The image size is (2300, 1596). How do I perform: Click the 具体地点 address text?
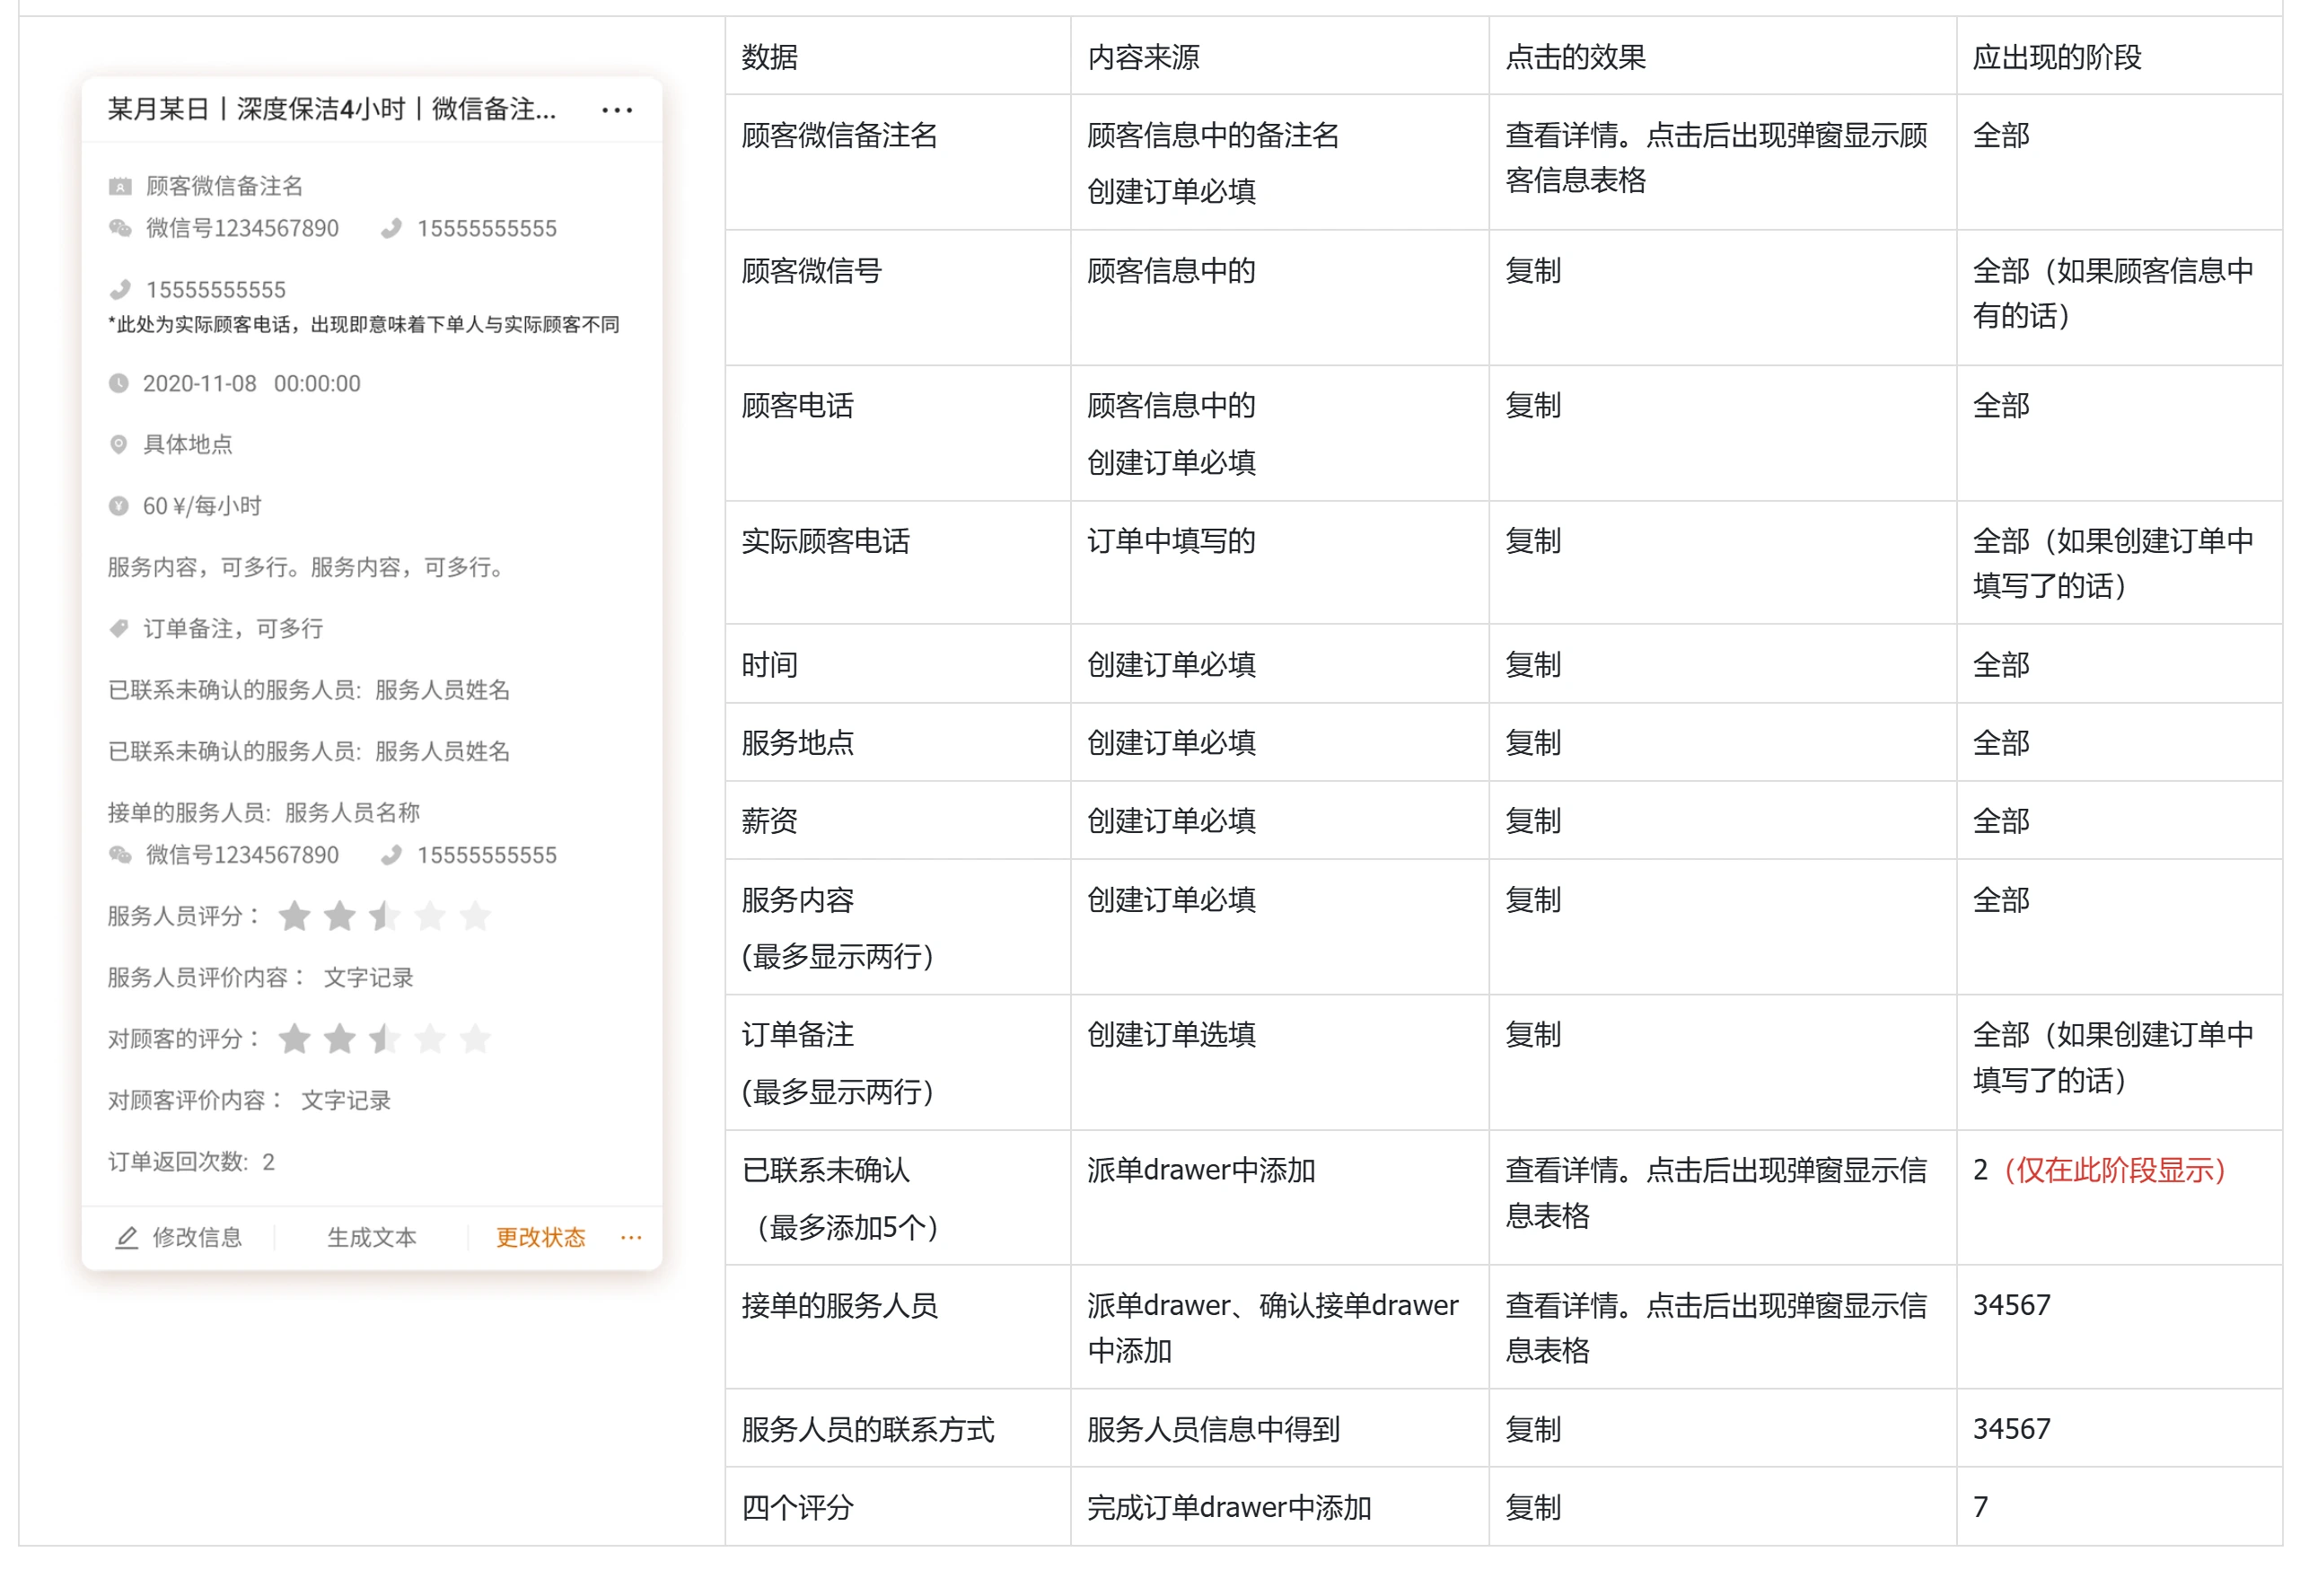(x=188, y=444)
